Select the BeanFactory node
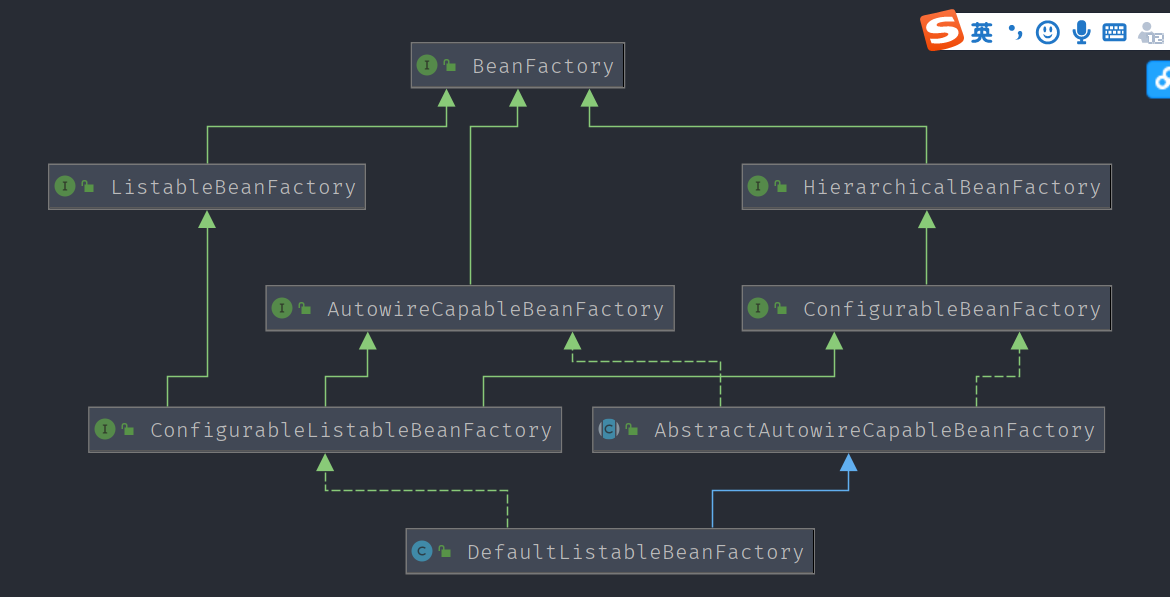The image size is (1170, 597). pyautogui.click(x=542, y=66)
